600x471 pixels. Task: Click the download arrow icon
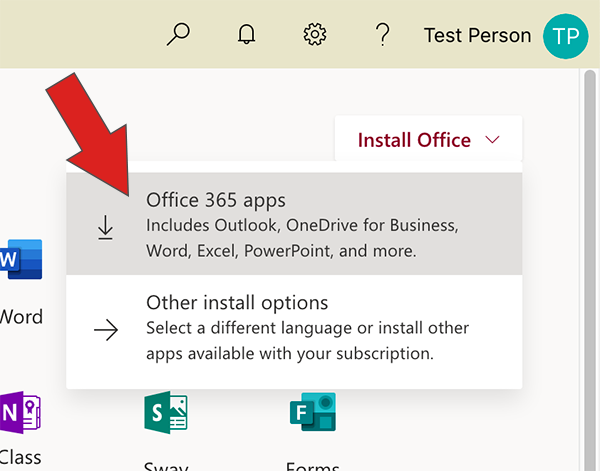point(105,227)
